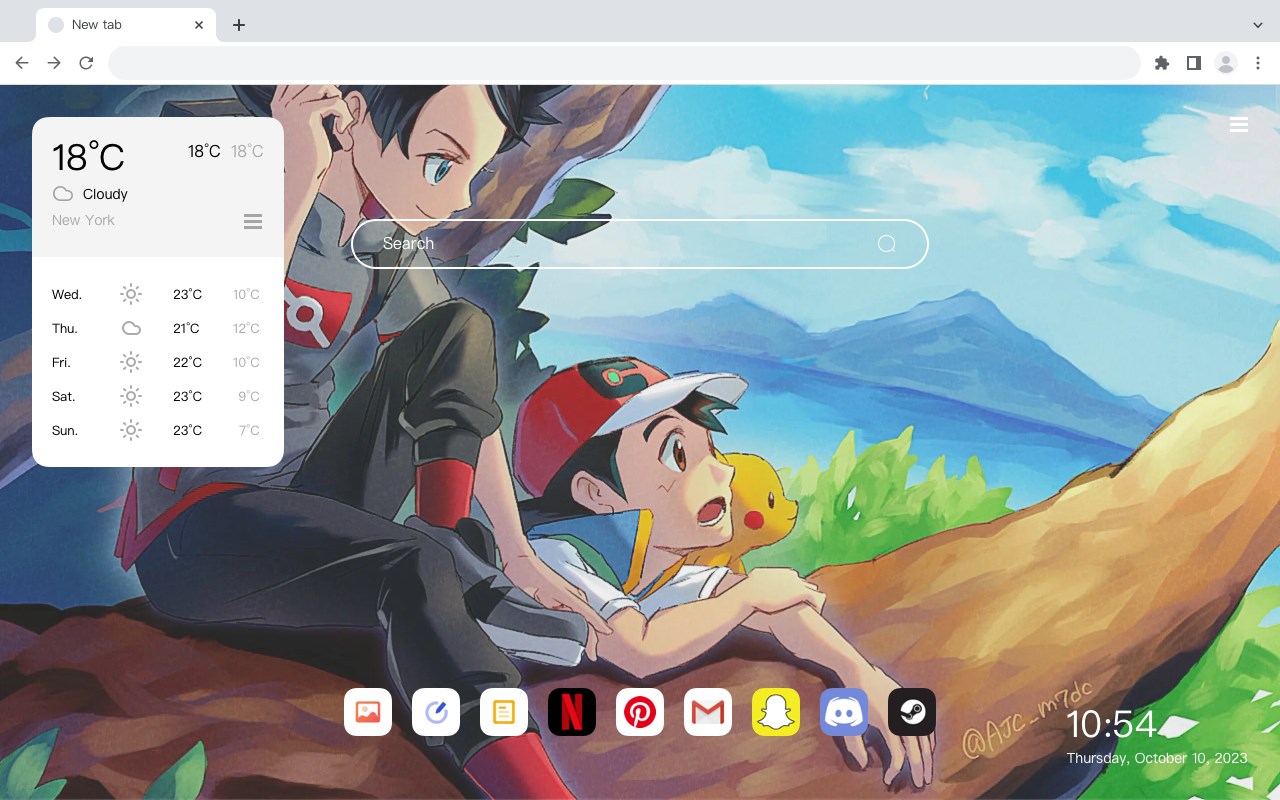Image resolution: width=1280 pixels, height=800 pixels.
Task: Open the Discord shortcut
Action: click(844, 712)
